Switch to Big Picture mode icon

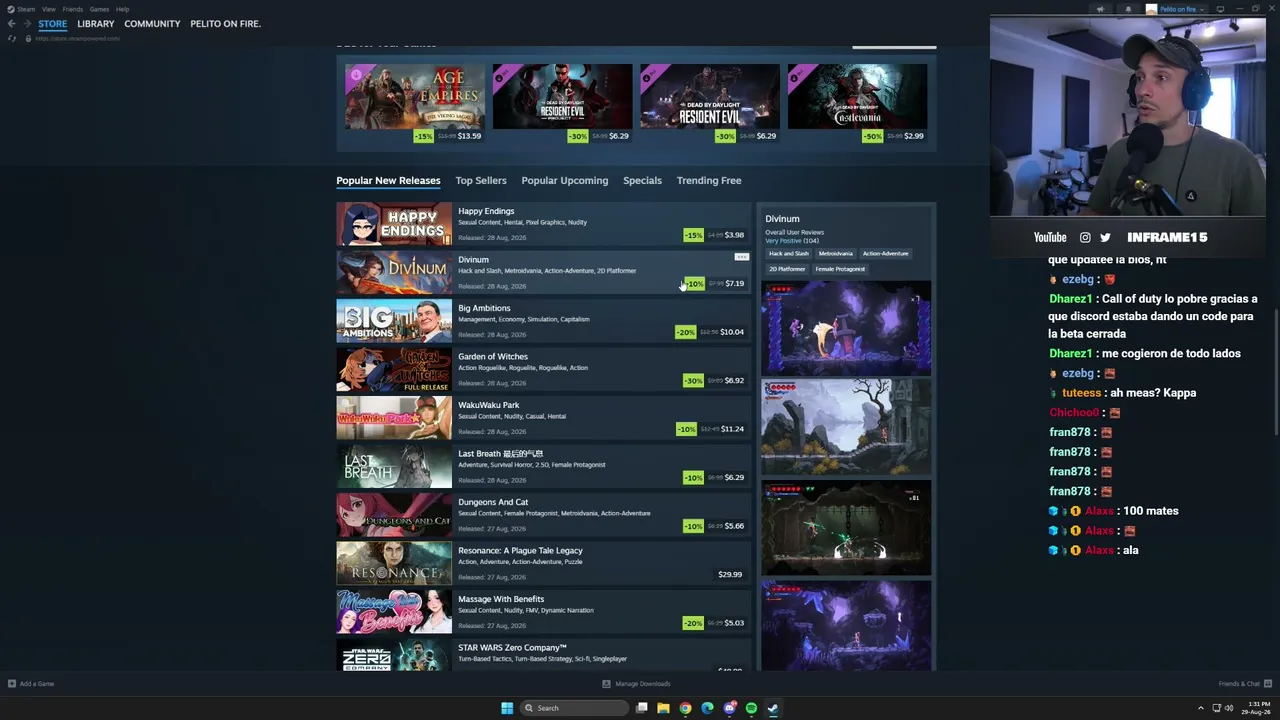click(x=1220, y=9)
